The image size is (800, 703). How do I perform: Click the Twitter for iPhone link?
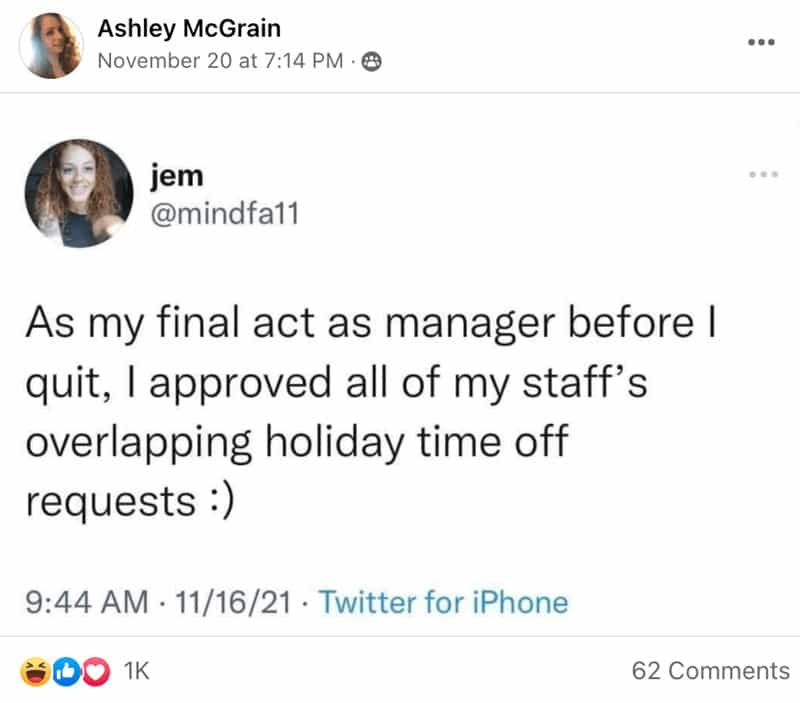(x=443, y=602)
